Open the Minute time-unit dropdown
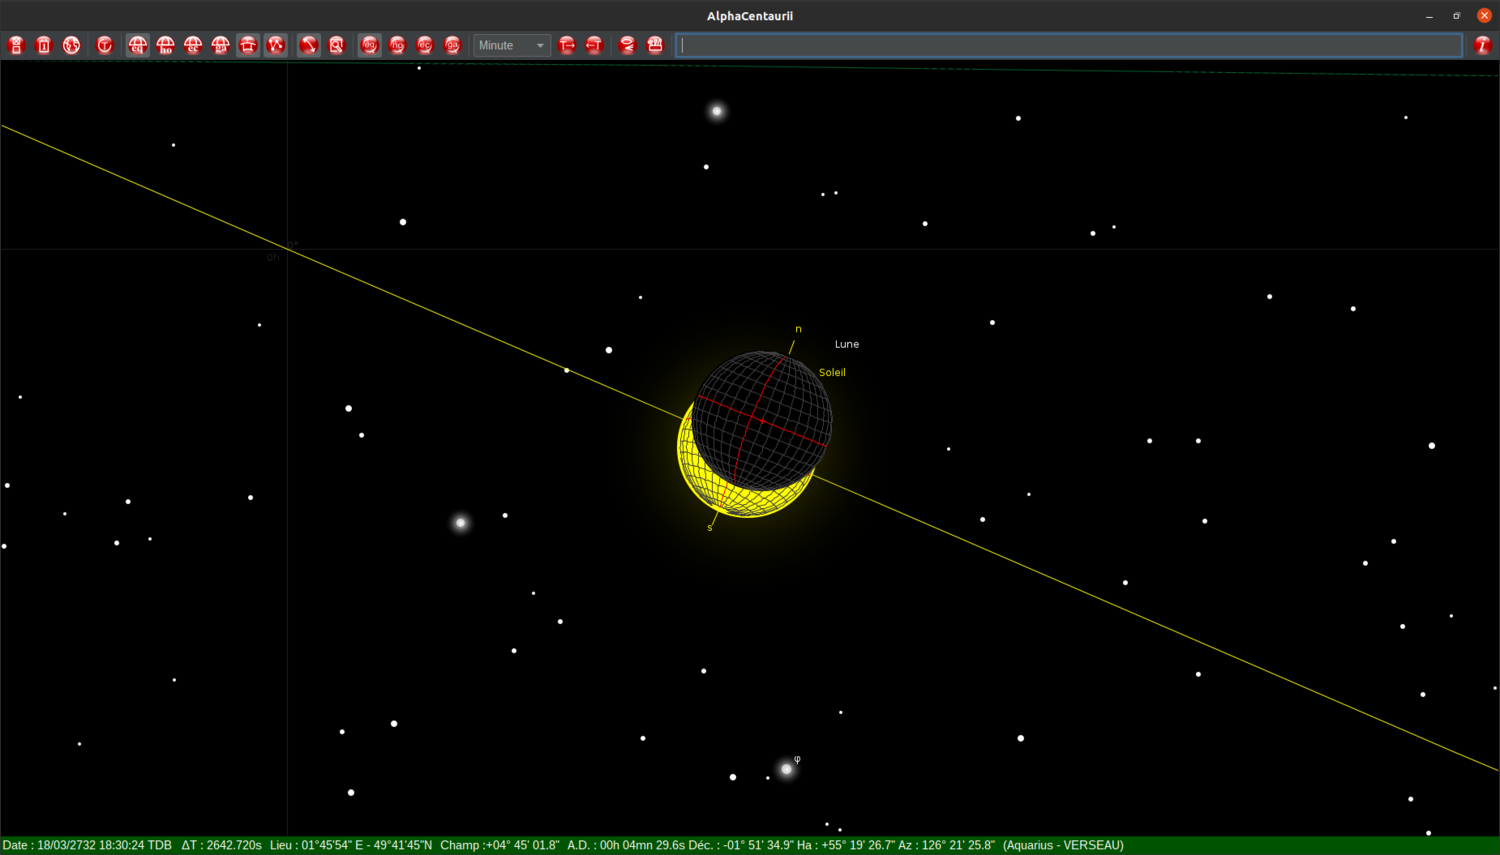This screenshot has width=1500, height=855. coord(511,44)
